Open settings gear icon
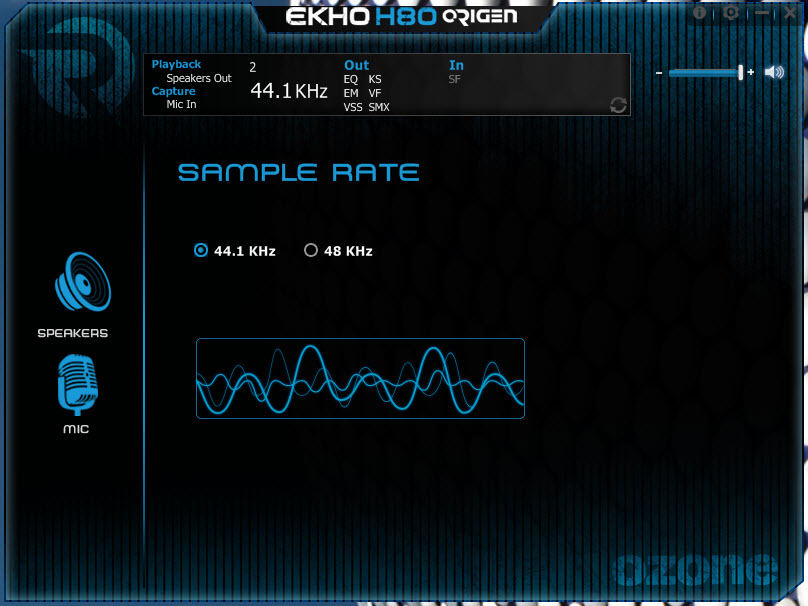This screenshot has width=808, height=606. pos(731,12)
